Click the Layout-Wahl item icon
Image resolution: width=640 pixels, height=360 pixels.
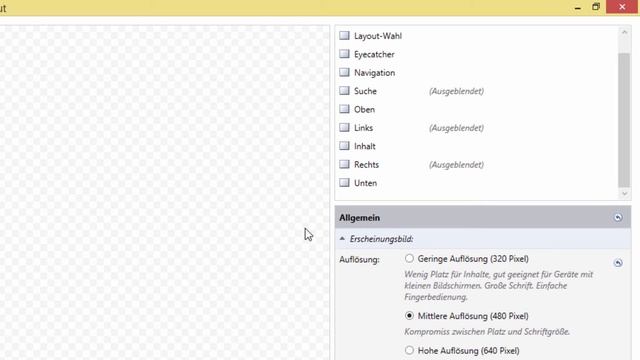click(344, 36)
